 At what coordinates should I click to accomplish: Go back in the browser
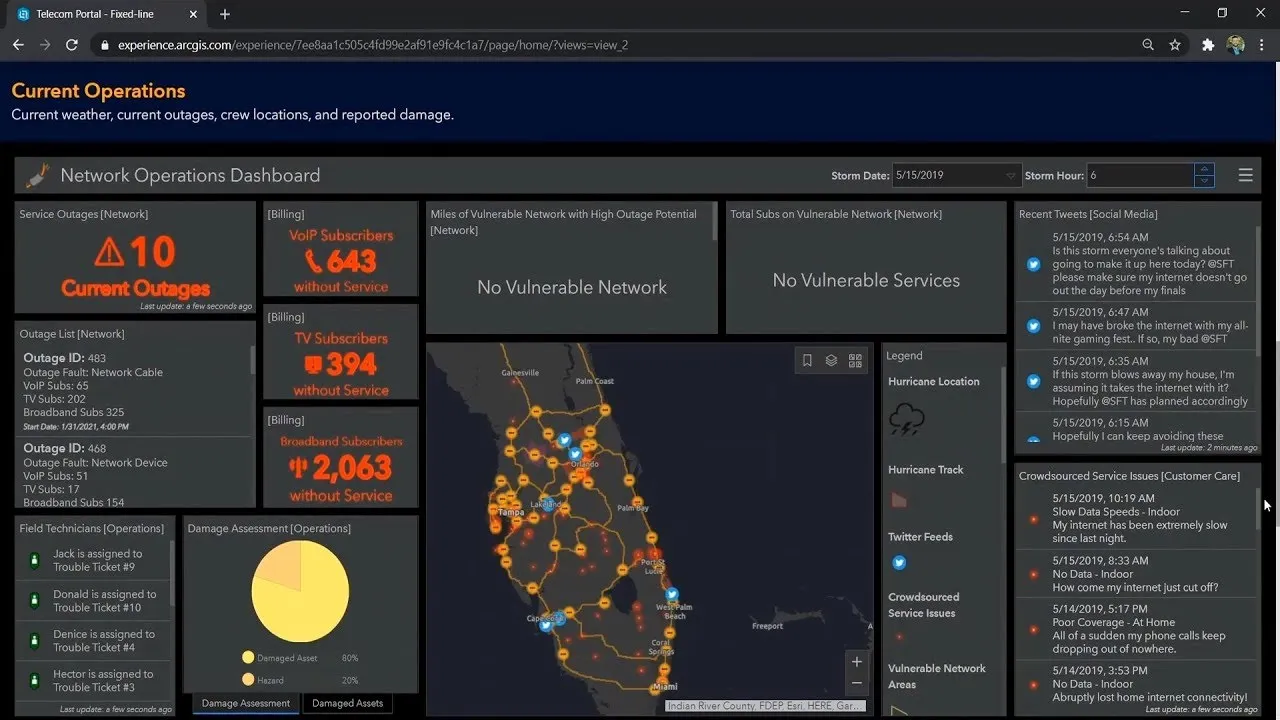click(x=18, y=45)
